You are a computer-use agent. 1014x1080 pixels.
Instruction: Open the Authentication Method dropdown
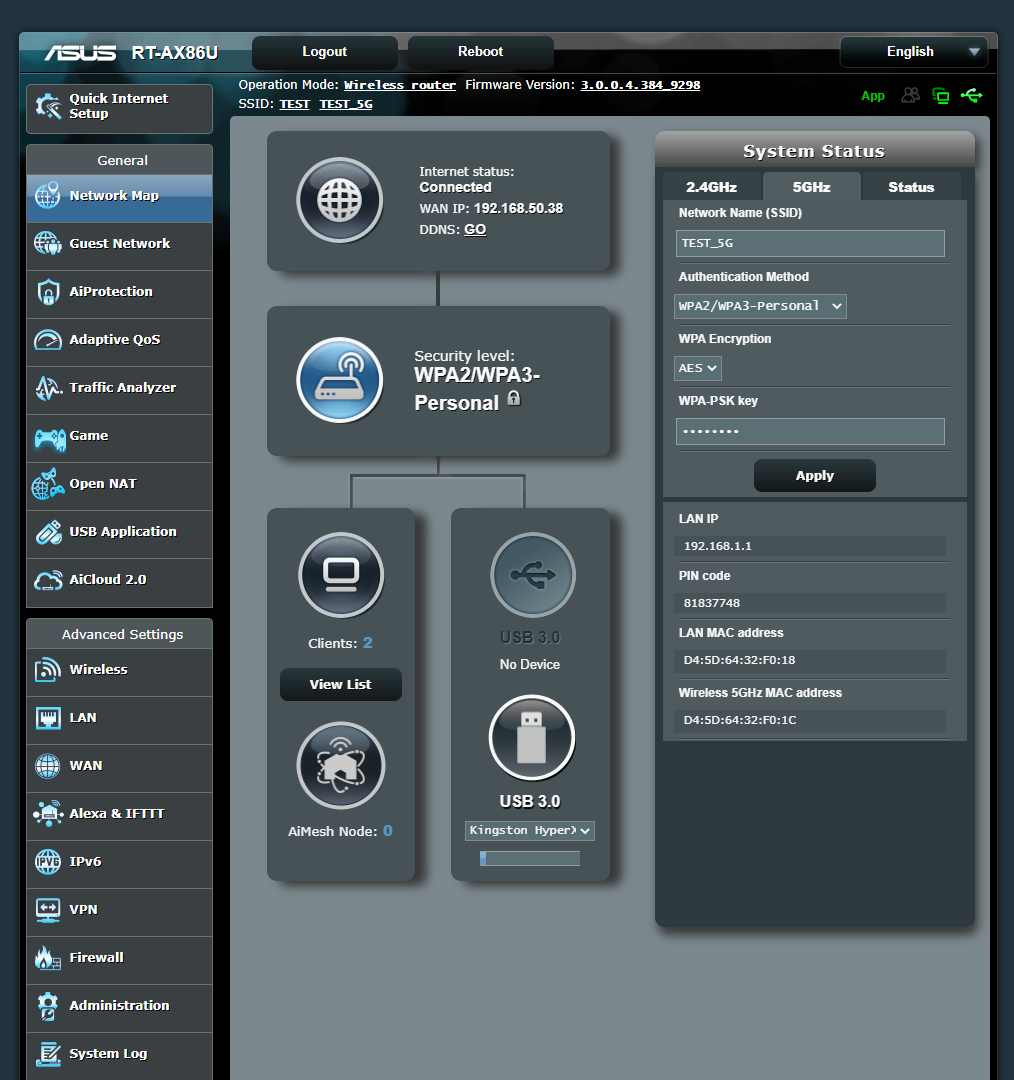pos(760,306)
